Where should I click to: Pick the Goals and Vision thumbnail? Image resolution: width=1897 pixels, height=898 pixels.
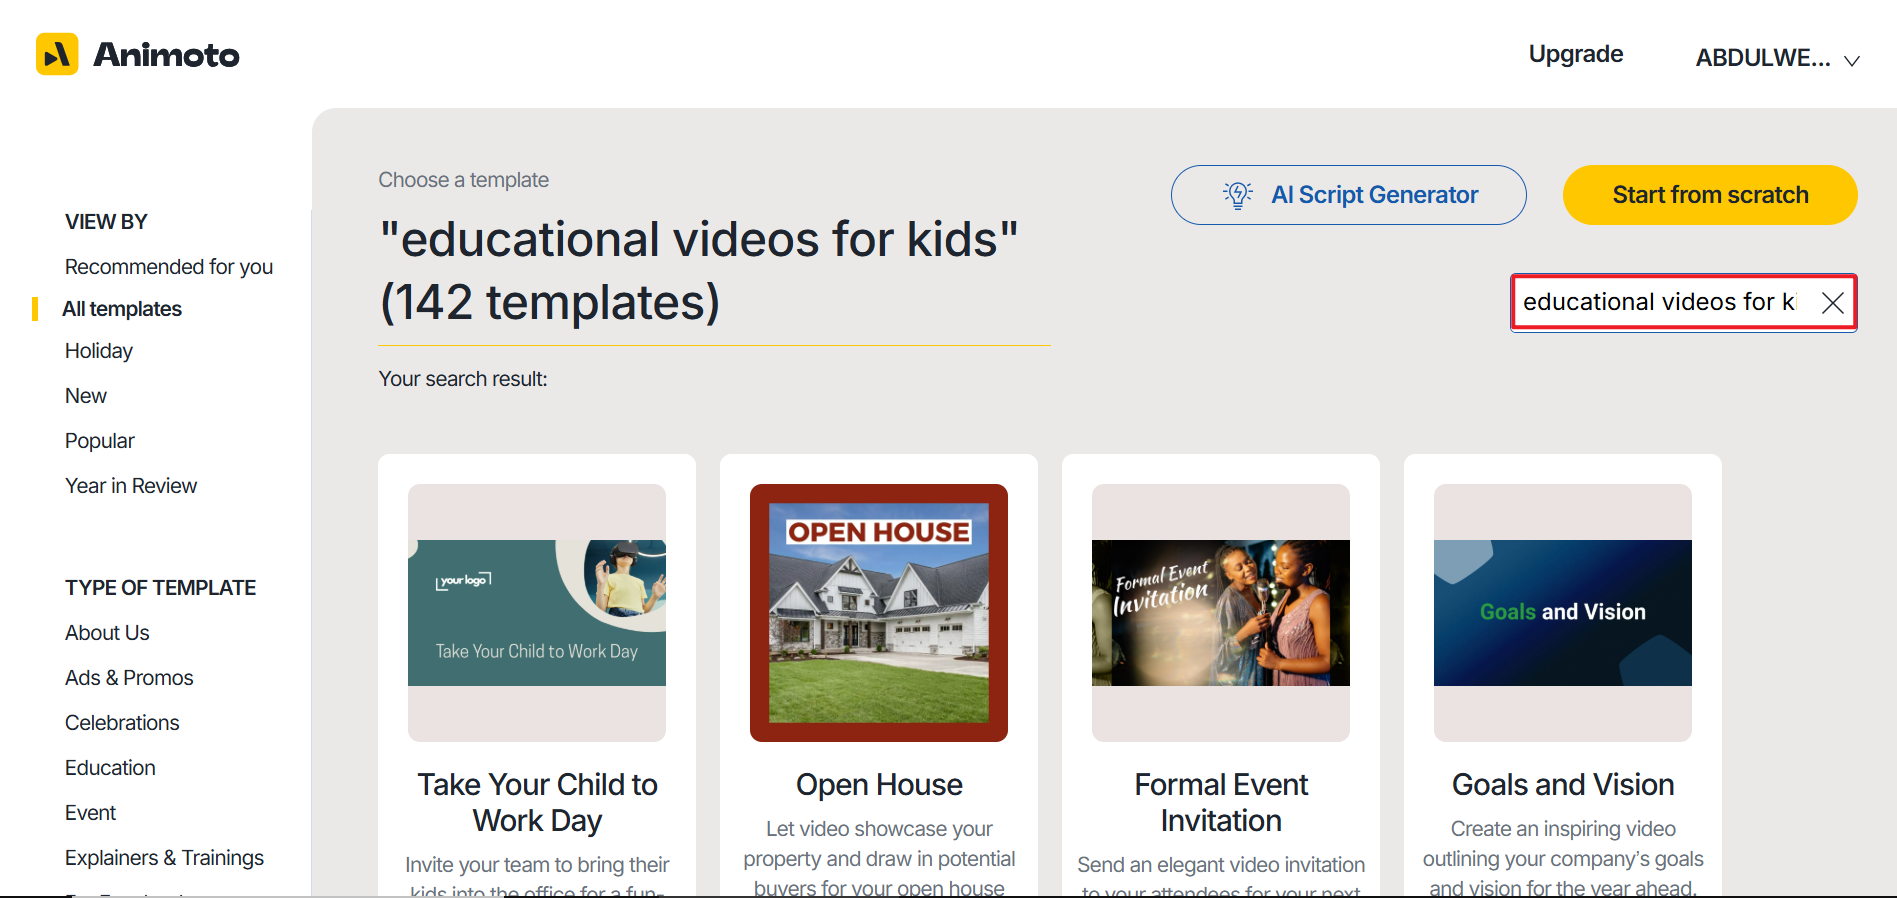point(1563,613)
